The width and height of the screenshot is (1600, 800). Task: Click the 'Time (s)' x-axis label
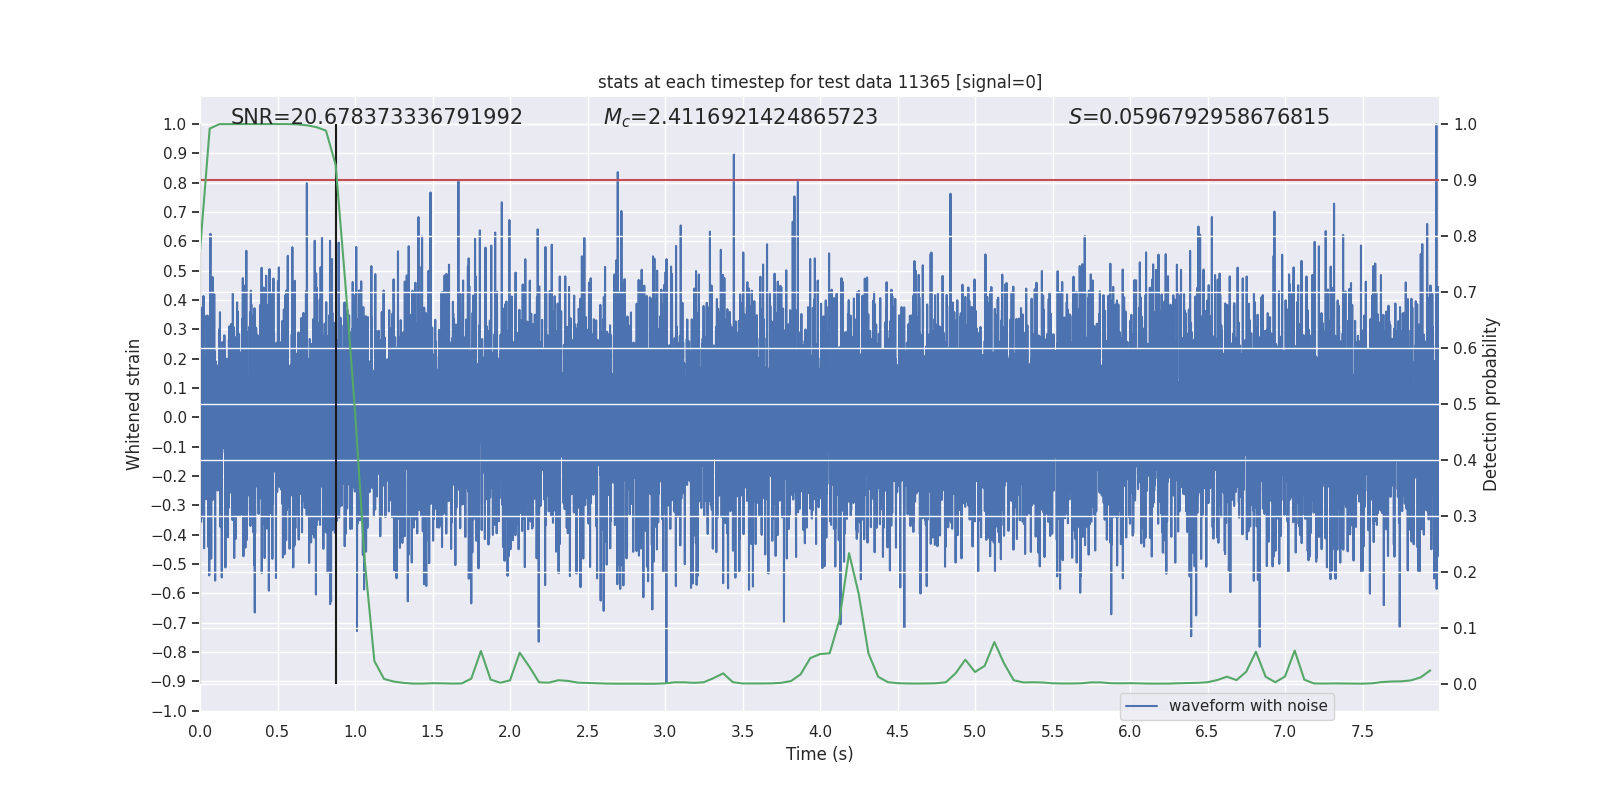819,754
